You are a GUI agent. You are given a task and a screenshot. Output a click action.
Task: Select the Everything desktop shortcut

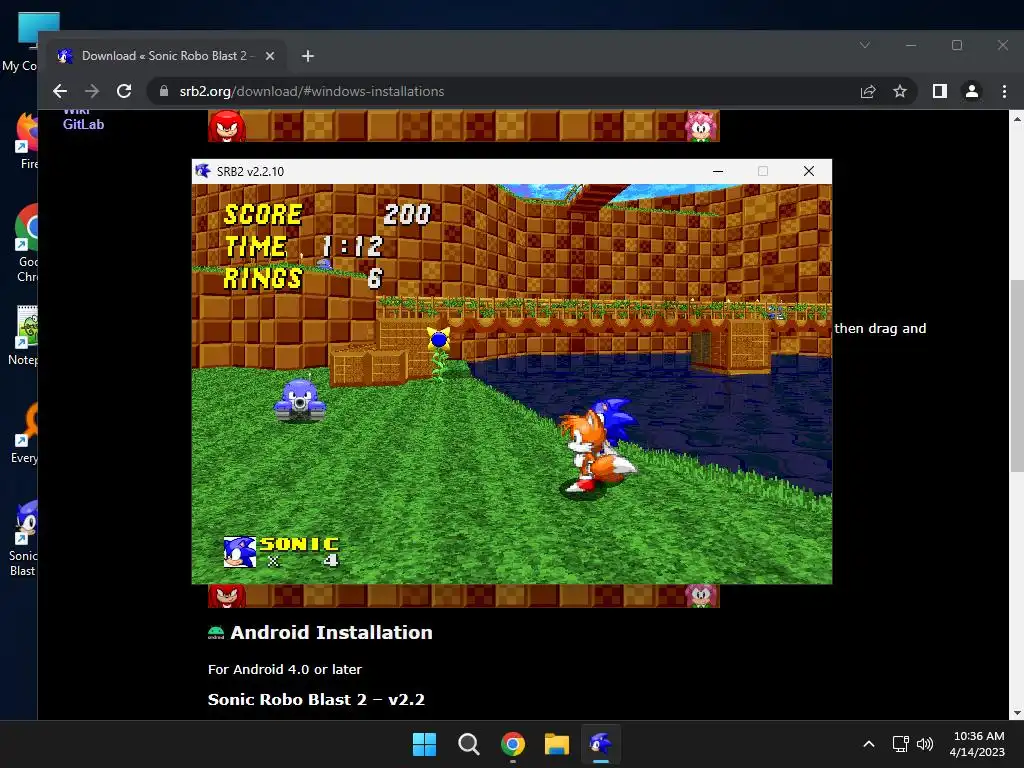[x=26, y=432]
